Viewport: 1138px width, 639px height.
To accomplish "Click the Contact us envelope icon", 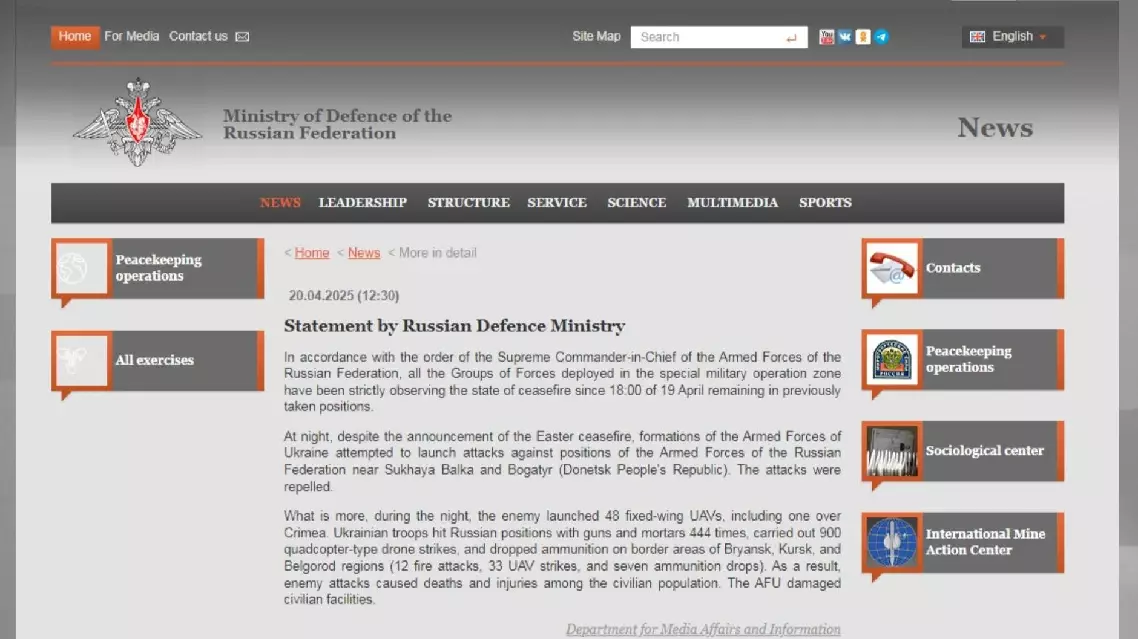I will pyautogui.click(x=242, y=37).
